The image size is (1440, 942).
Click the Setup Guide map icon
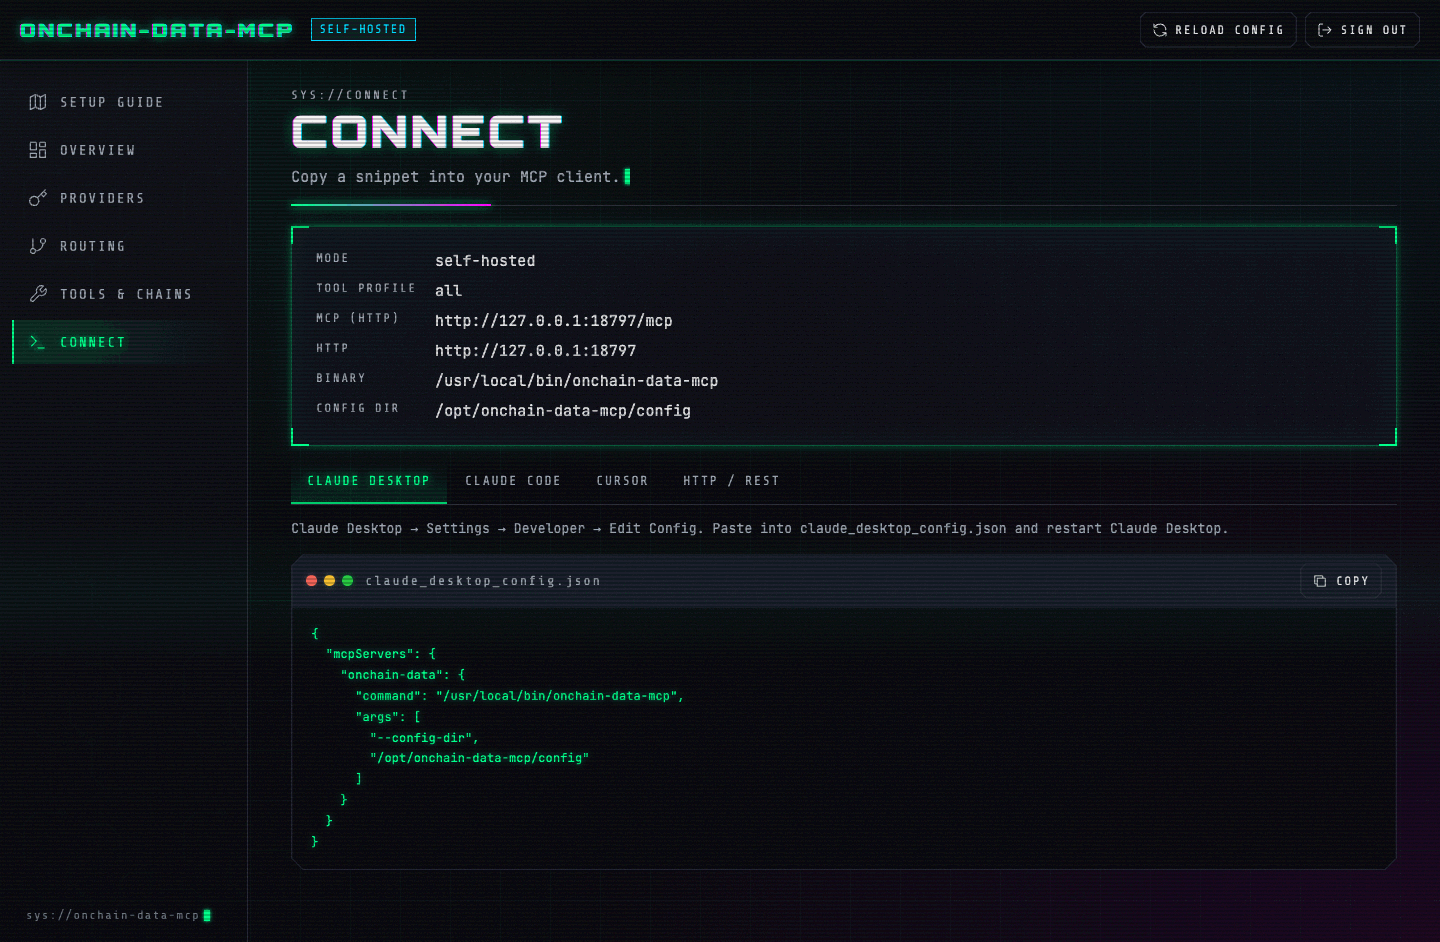tap(38, 102)
